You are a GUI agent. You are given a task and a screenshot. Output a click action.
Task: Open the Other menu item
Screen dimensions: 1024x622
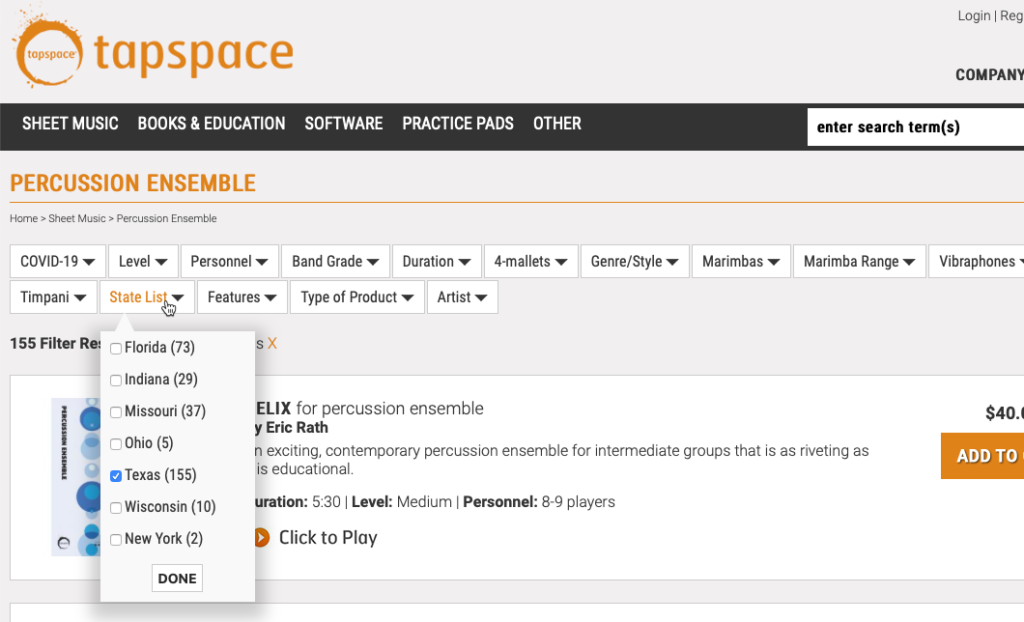[557, 123]
